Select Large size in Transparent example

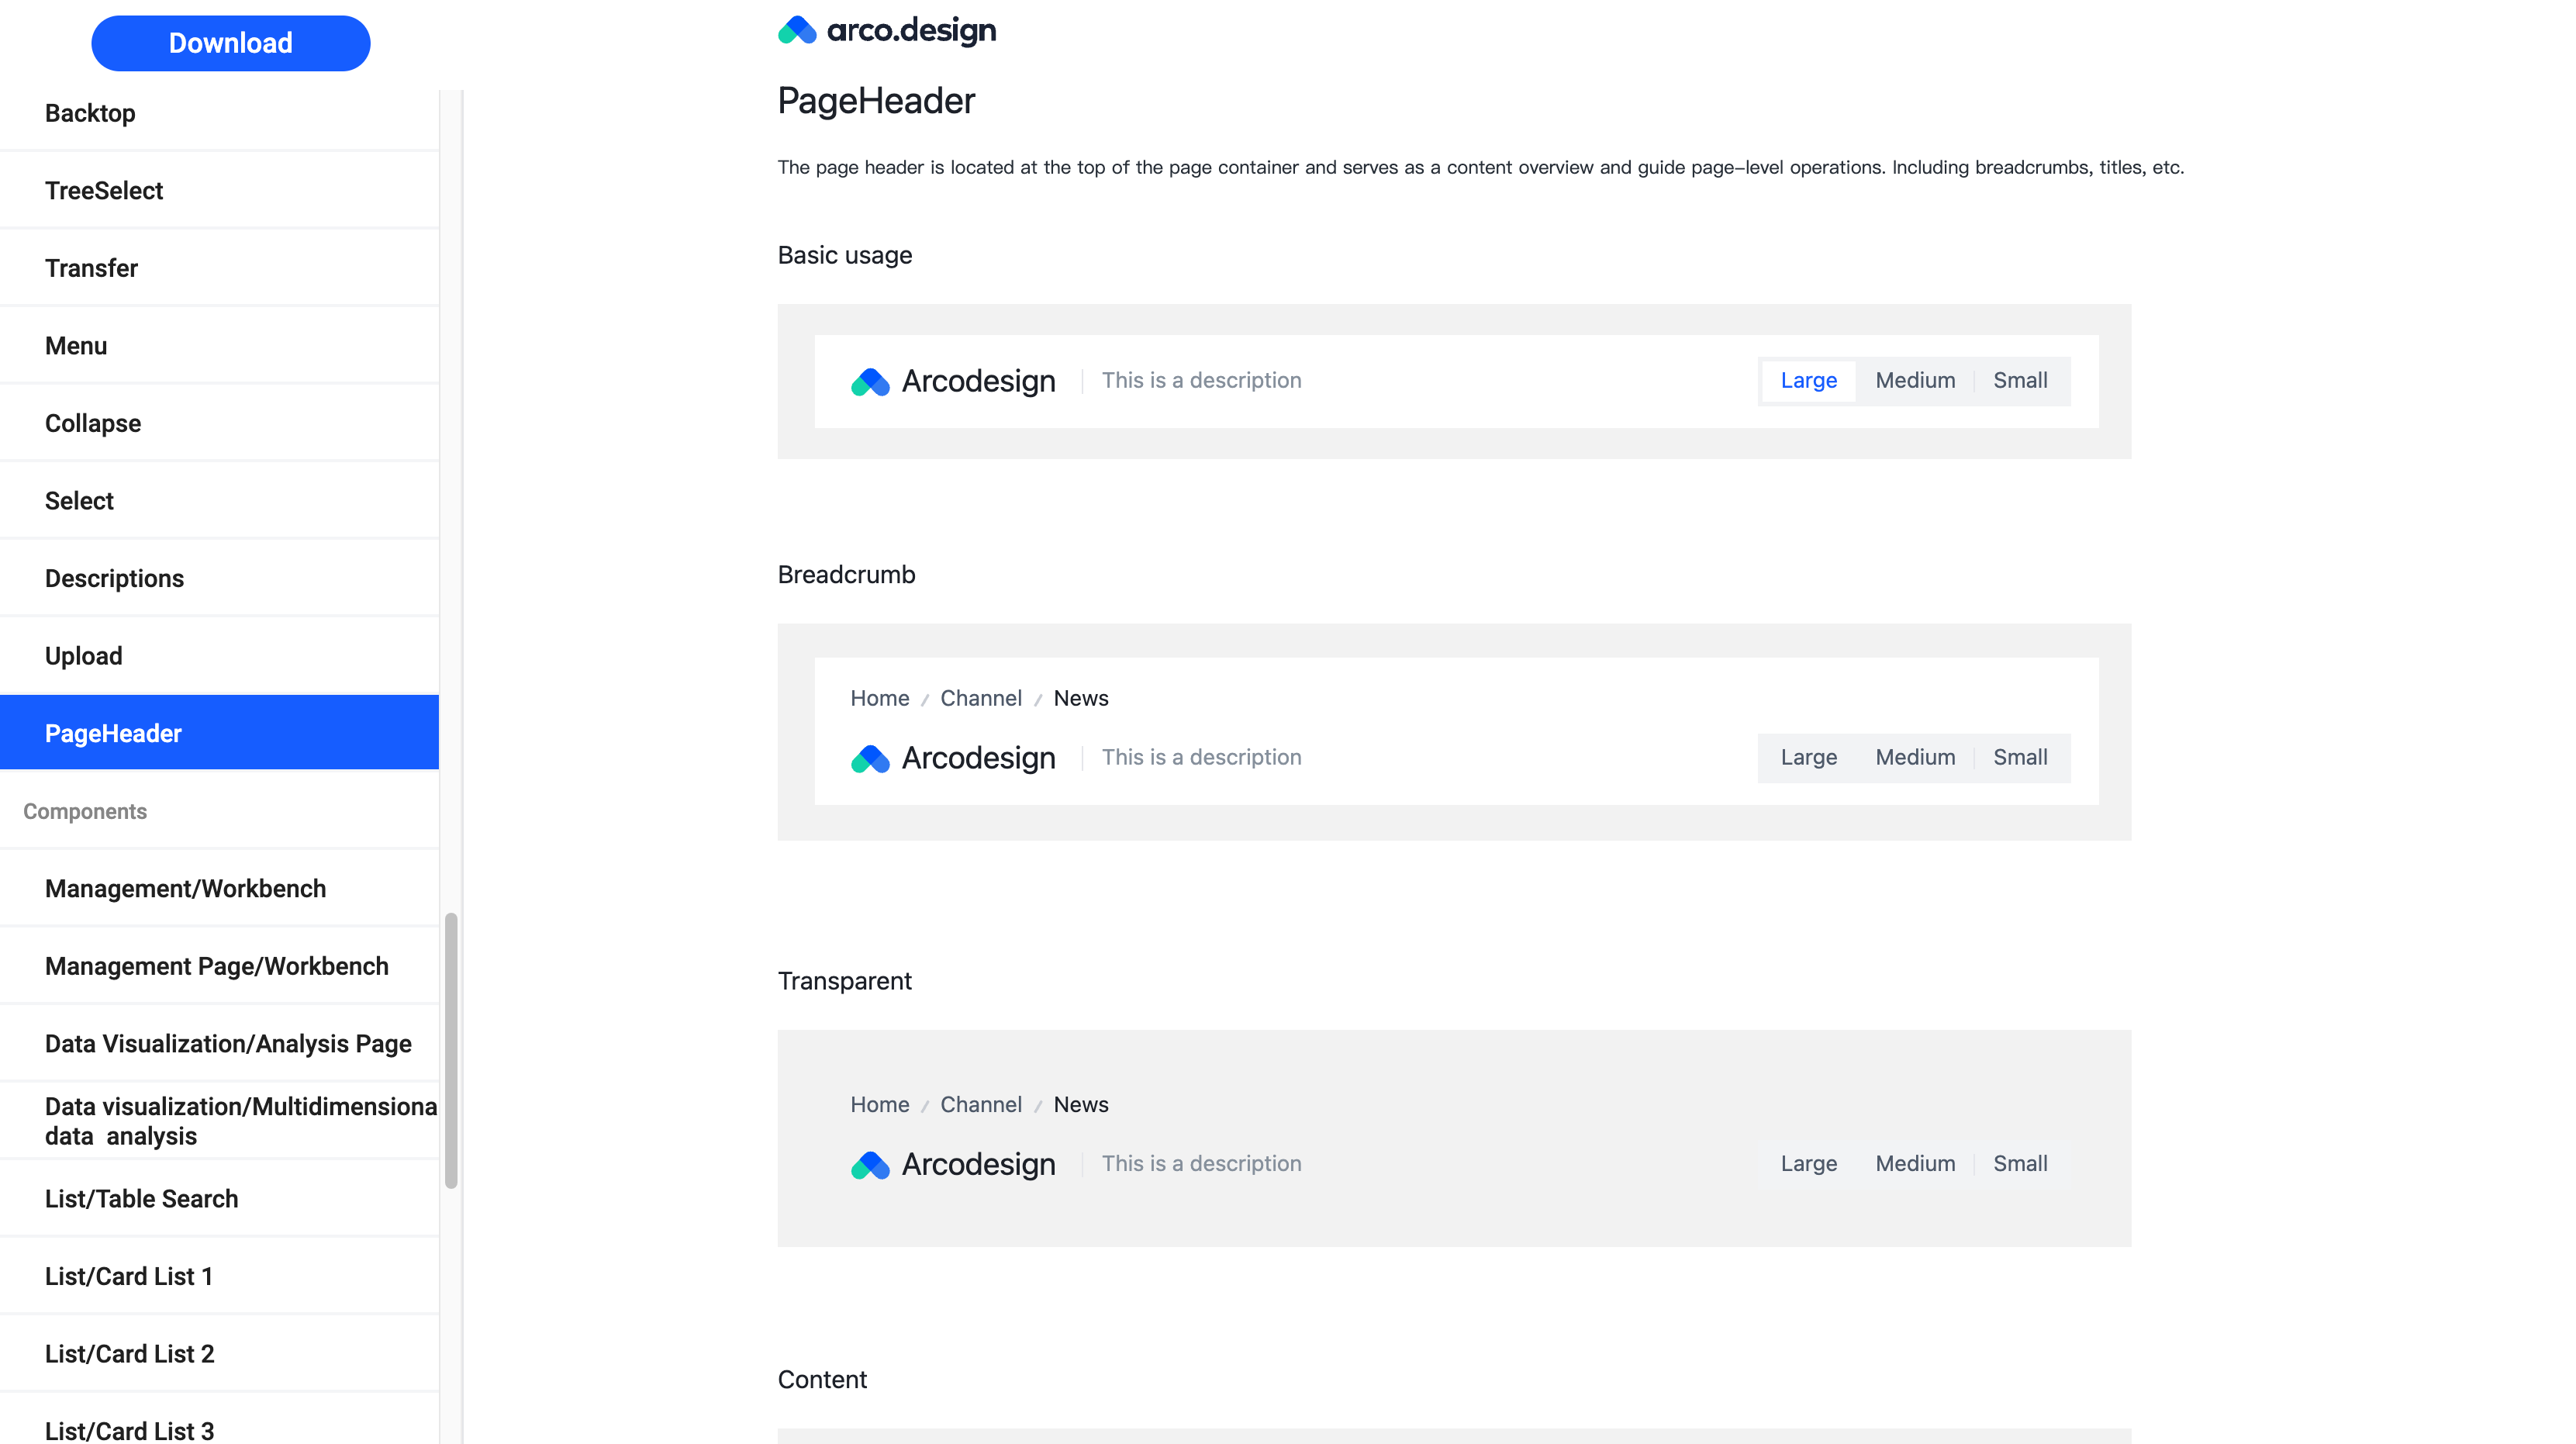coord(1808,1163)
